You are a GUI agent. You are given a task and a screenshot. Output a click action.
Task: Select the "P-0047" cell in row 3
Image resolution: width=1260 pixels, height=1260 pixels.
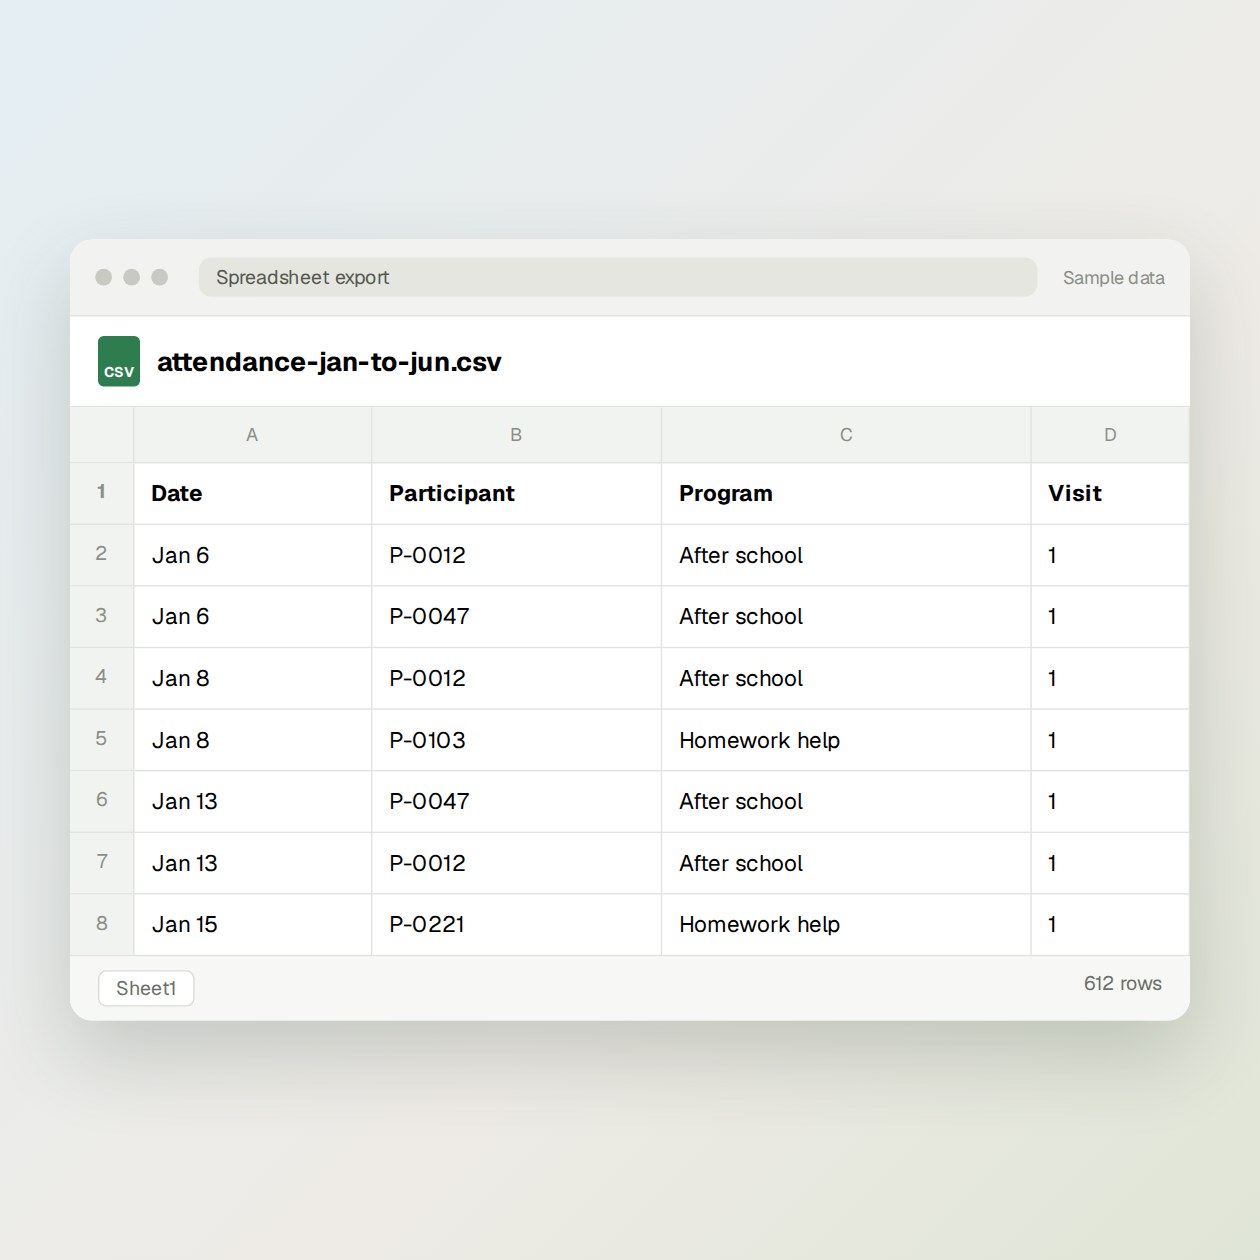pyautogui.click(x=516, y=617)
